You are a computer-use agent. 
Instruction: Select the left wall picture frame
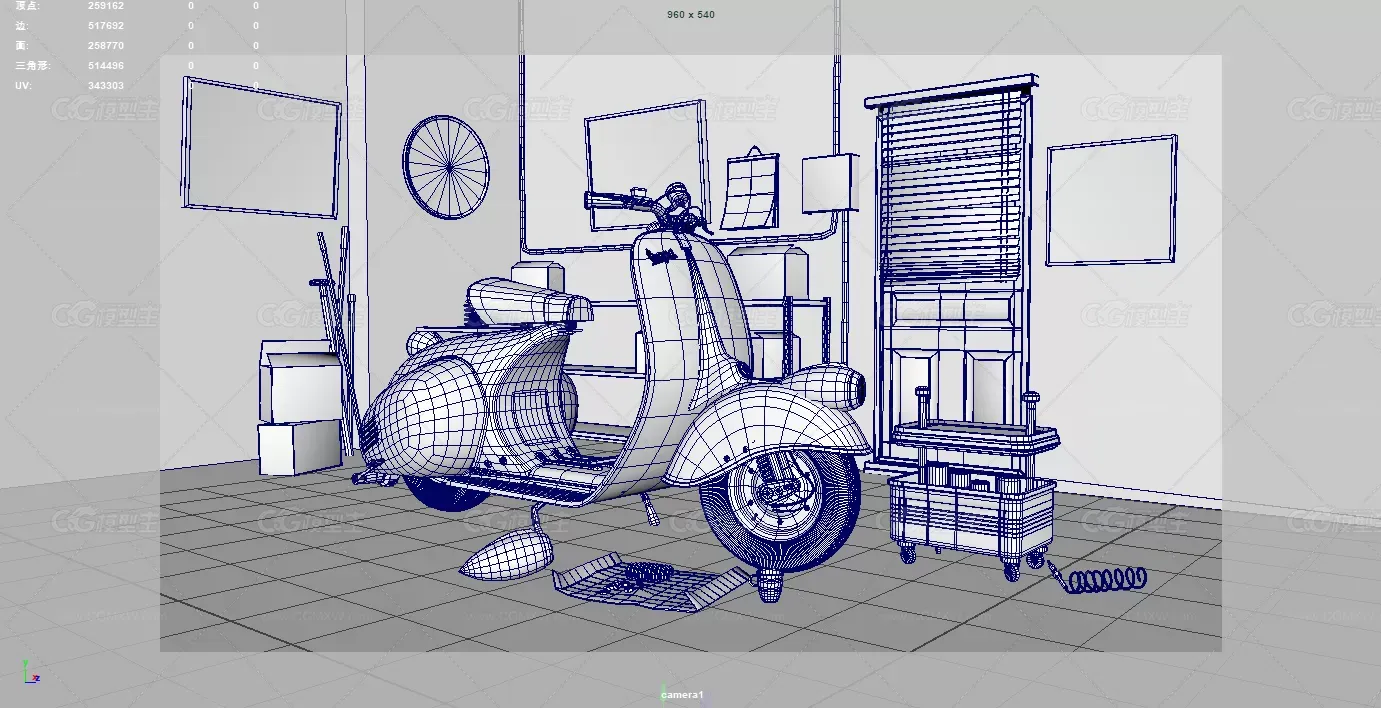261,147
